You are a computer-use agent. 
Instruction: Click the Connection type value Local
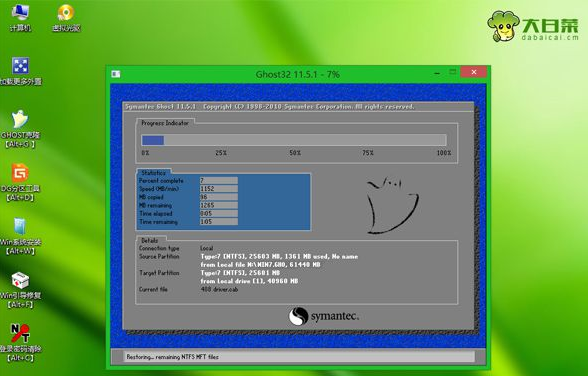207,248
